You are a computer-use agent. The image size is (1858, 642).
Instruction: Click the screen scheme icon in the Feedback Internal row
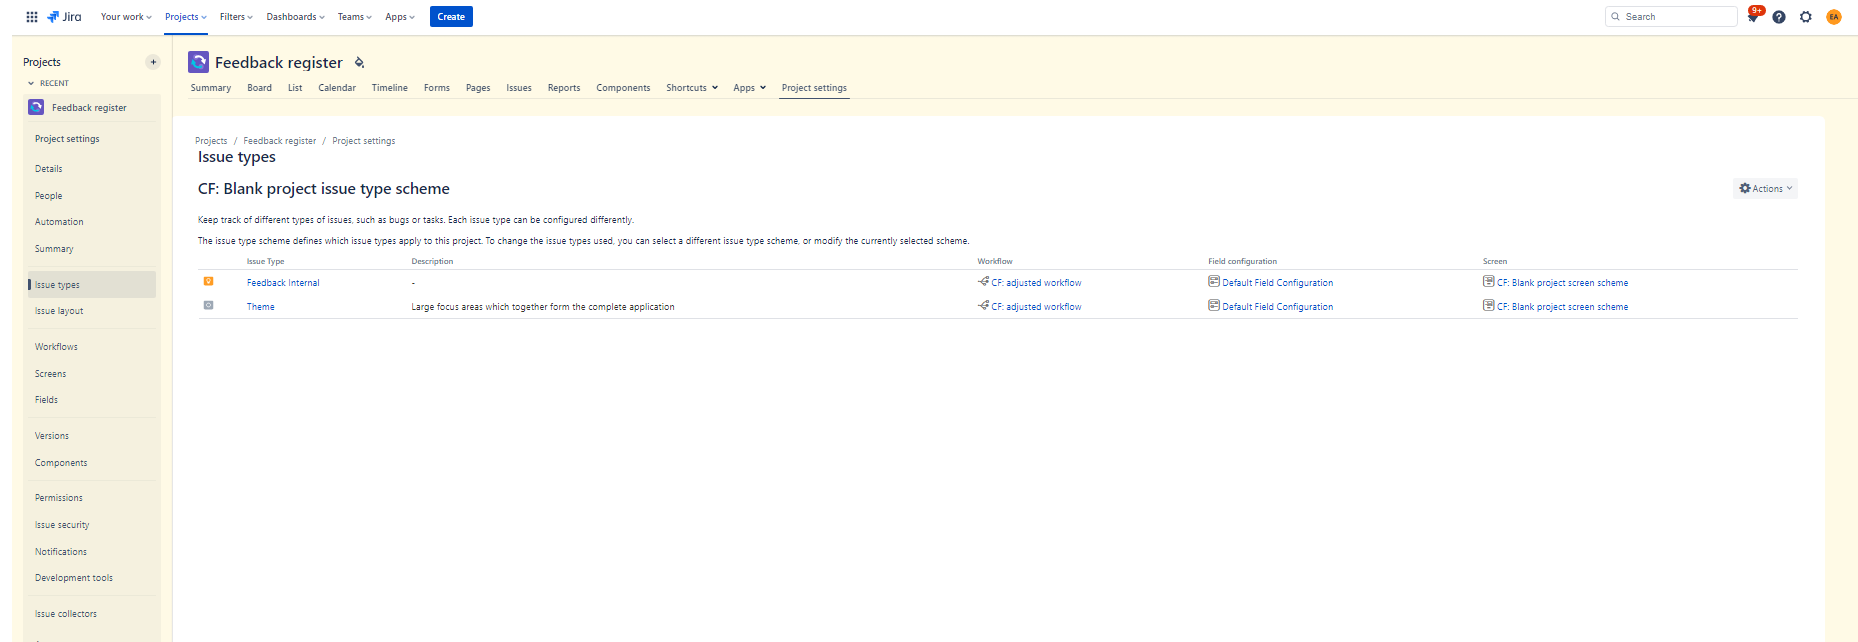(1489, 282)
